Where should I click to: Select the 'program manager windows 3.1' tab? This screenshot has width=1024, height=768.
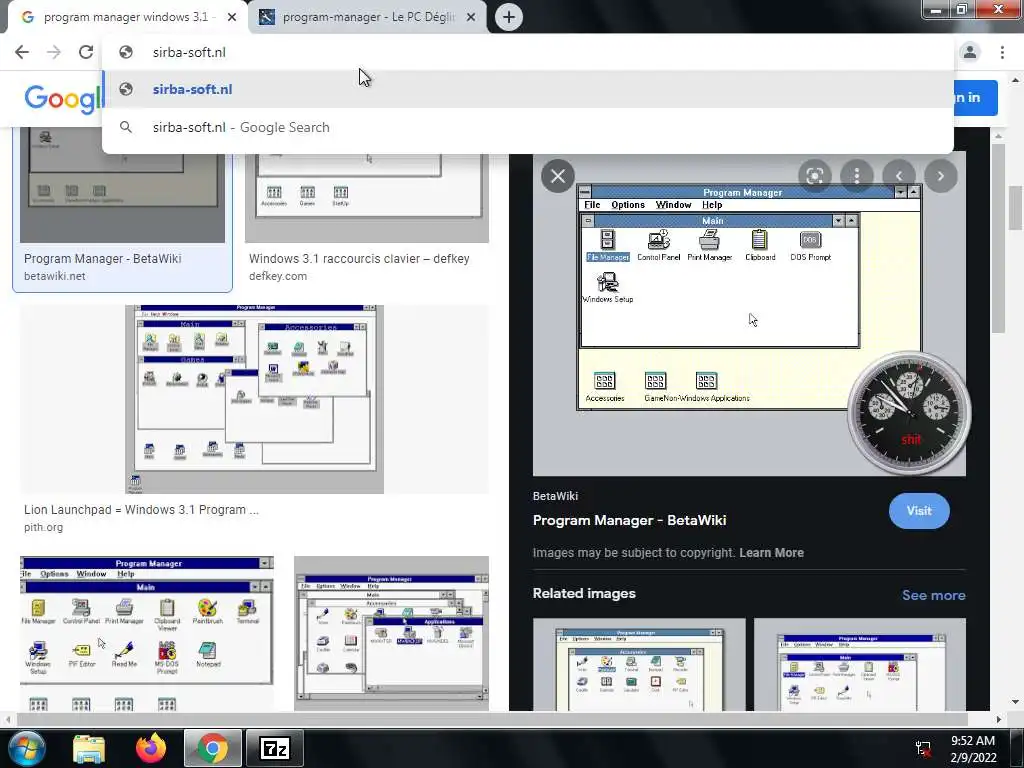click(127, 17)
